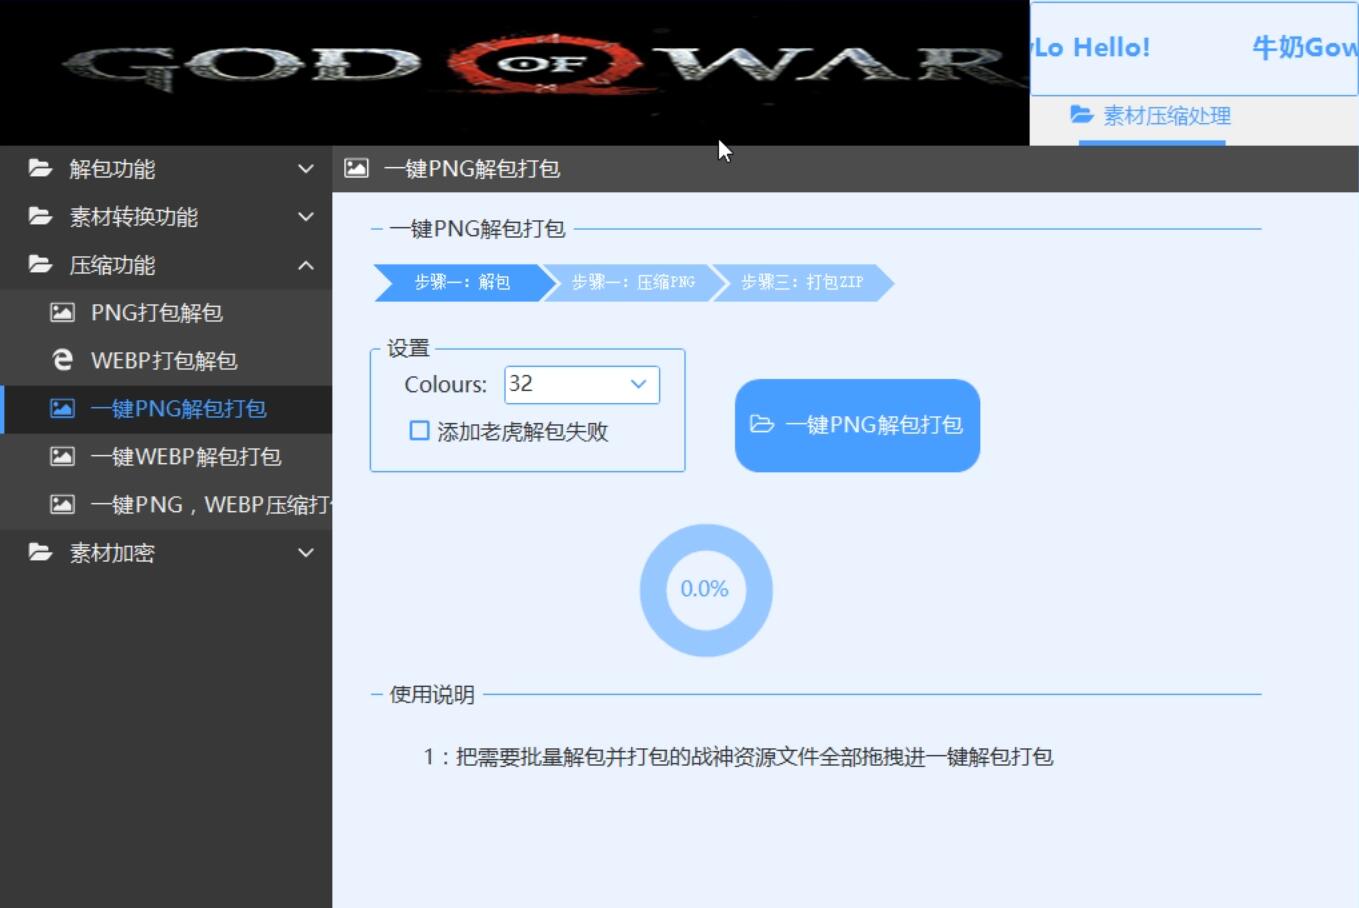1359x908 pixels.
Task: Enable the 添加老虎解包失败 checkbox
Action: pos(419,431)
